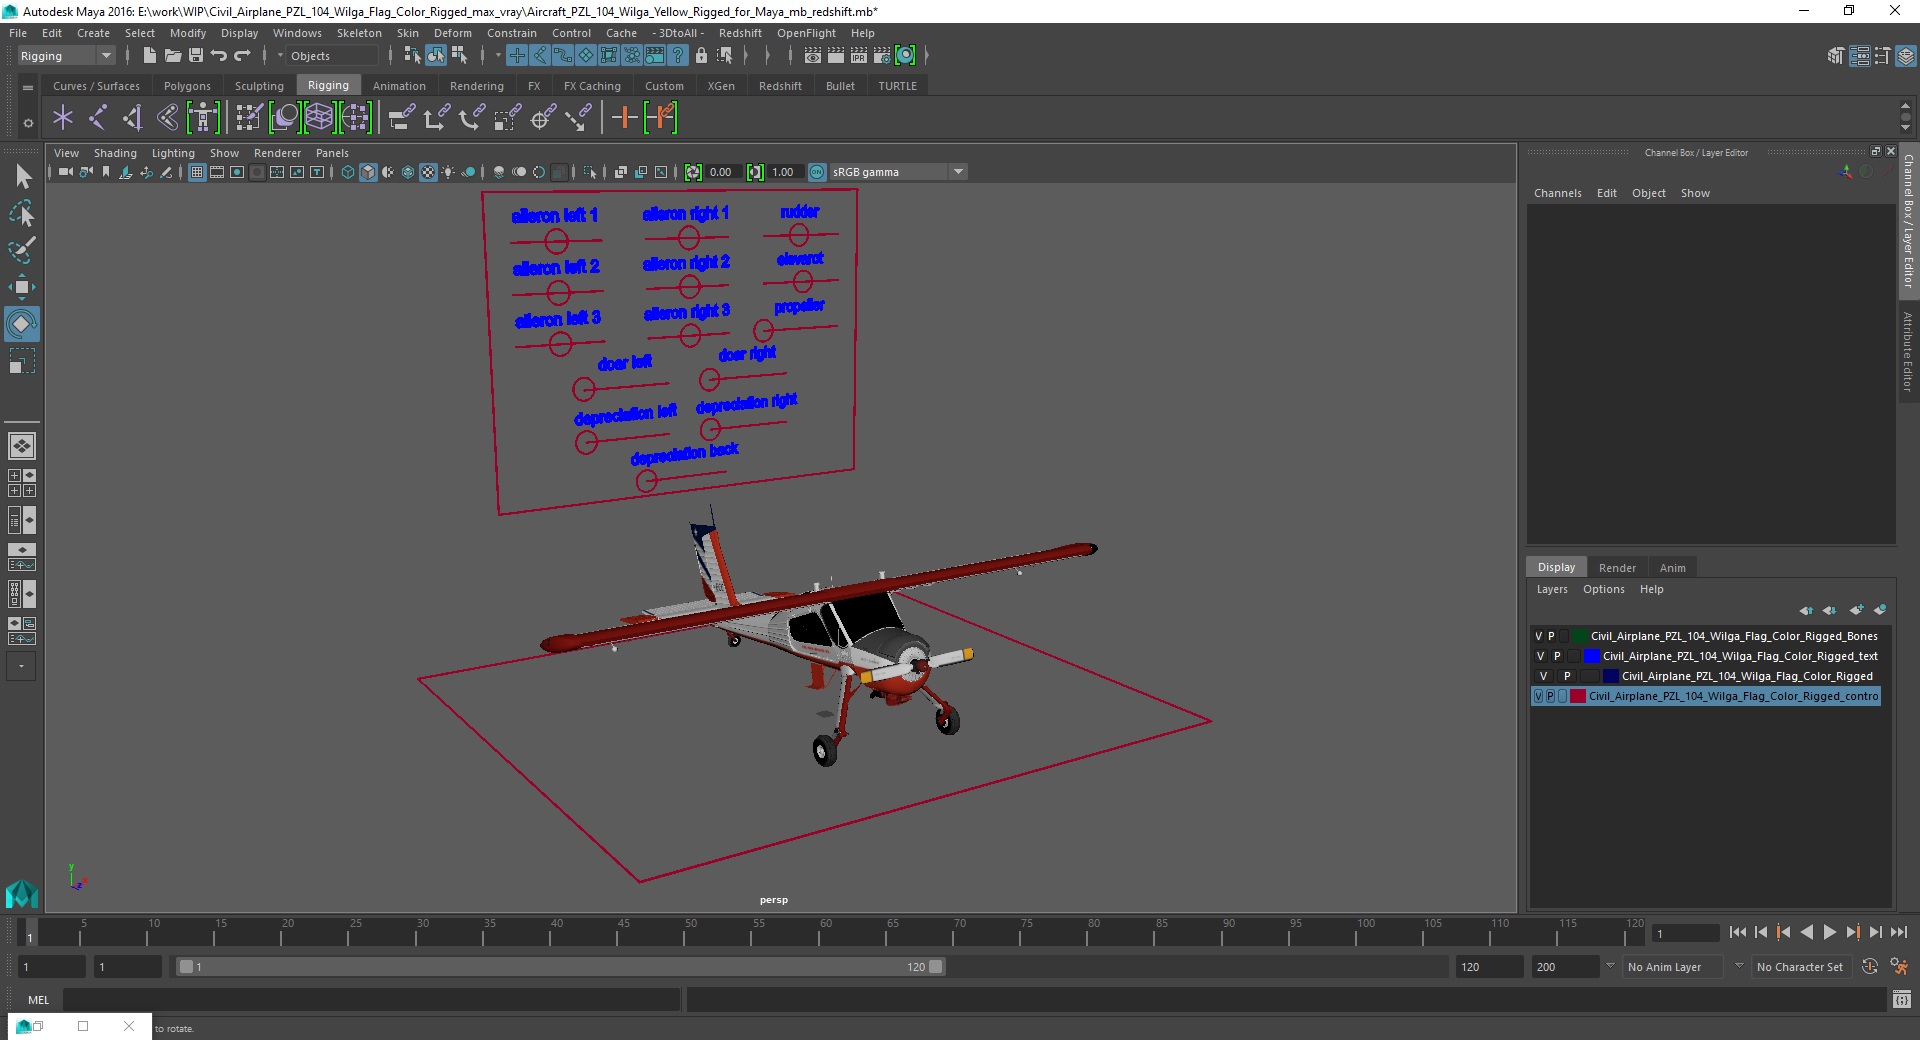The image size is (1920, 1040).
Task: Redo the last action
Action: coord(242,56)
